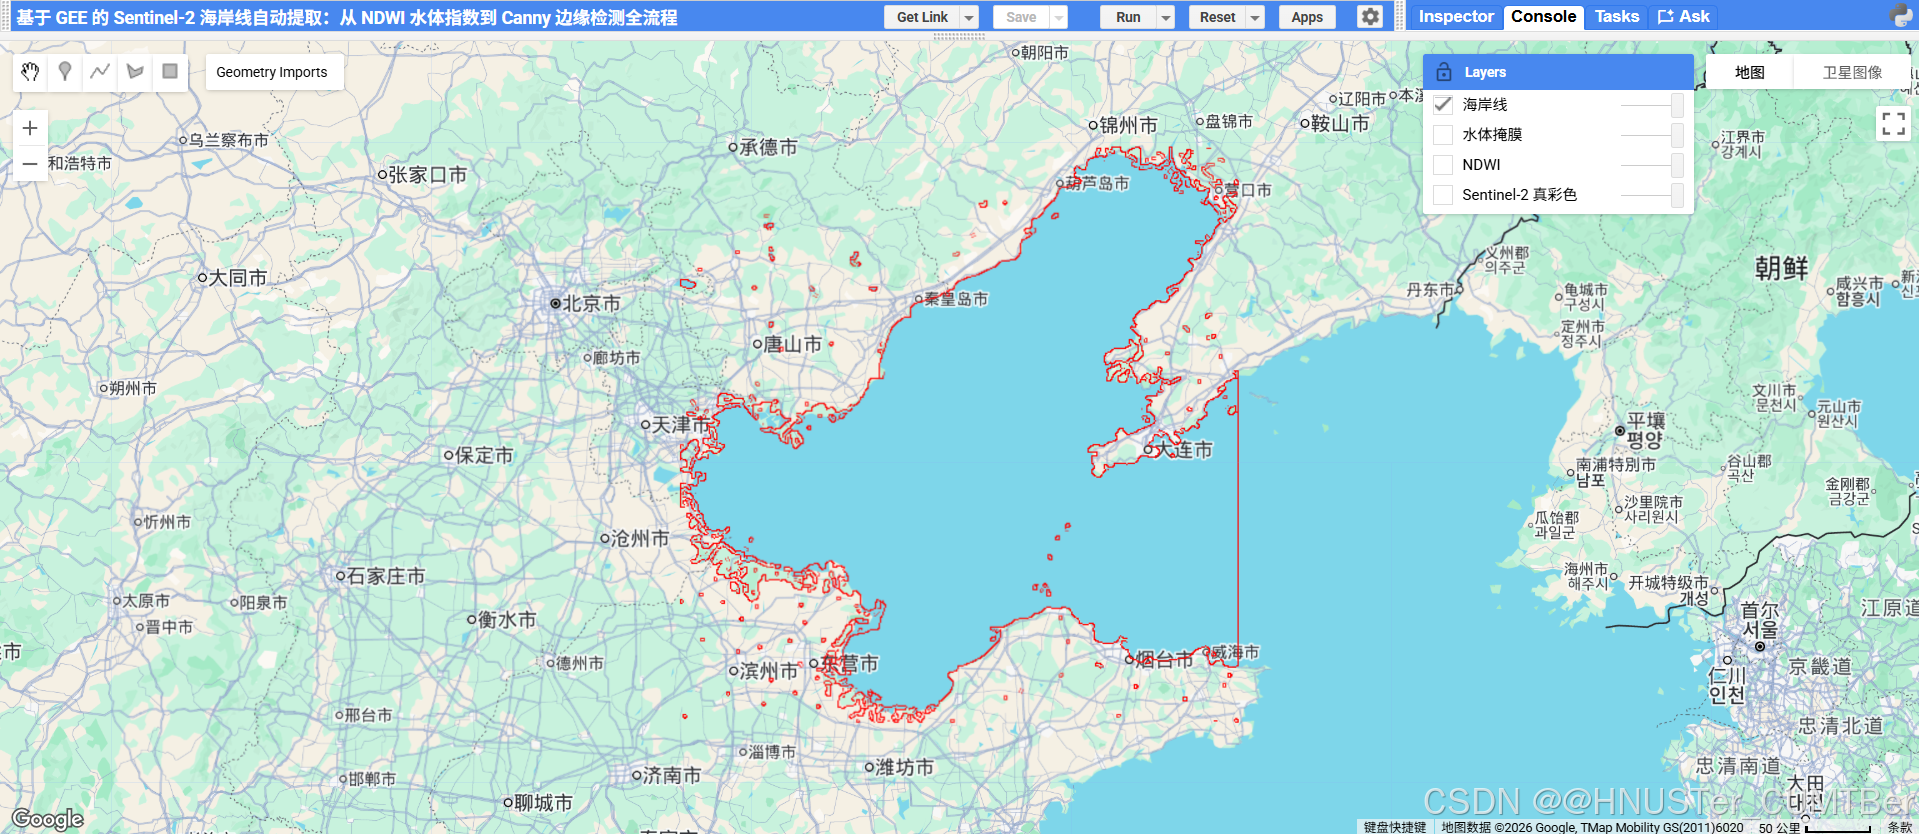Switch to the Tasks tab
This screenshot has width=1919, height=834.
(x=1616, y=17)
